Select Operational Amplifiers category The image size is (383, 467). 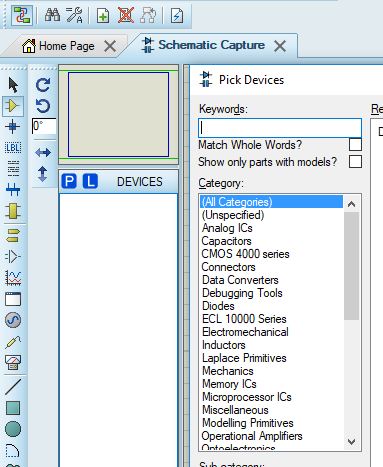click(x=271, y=436)
